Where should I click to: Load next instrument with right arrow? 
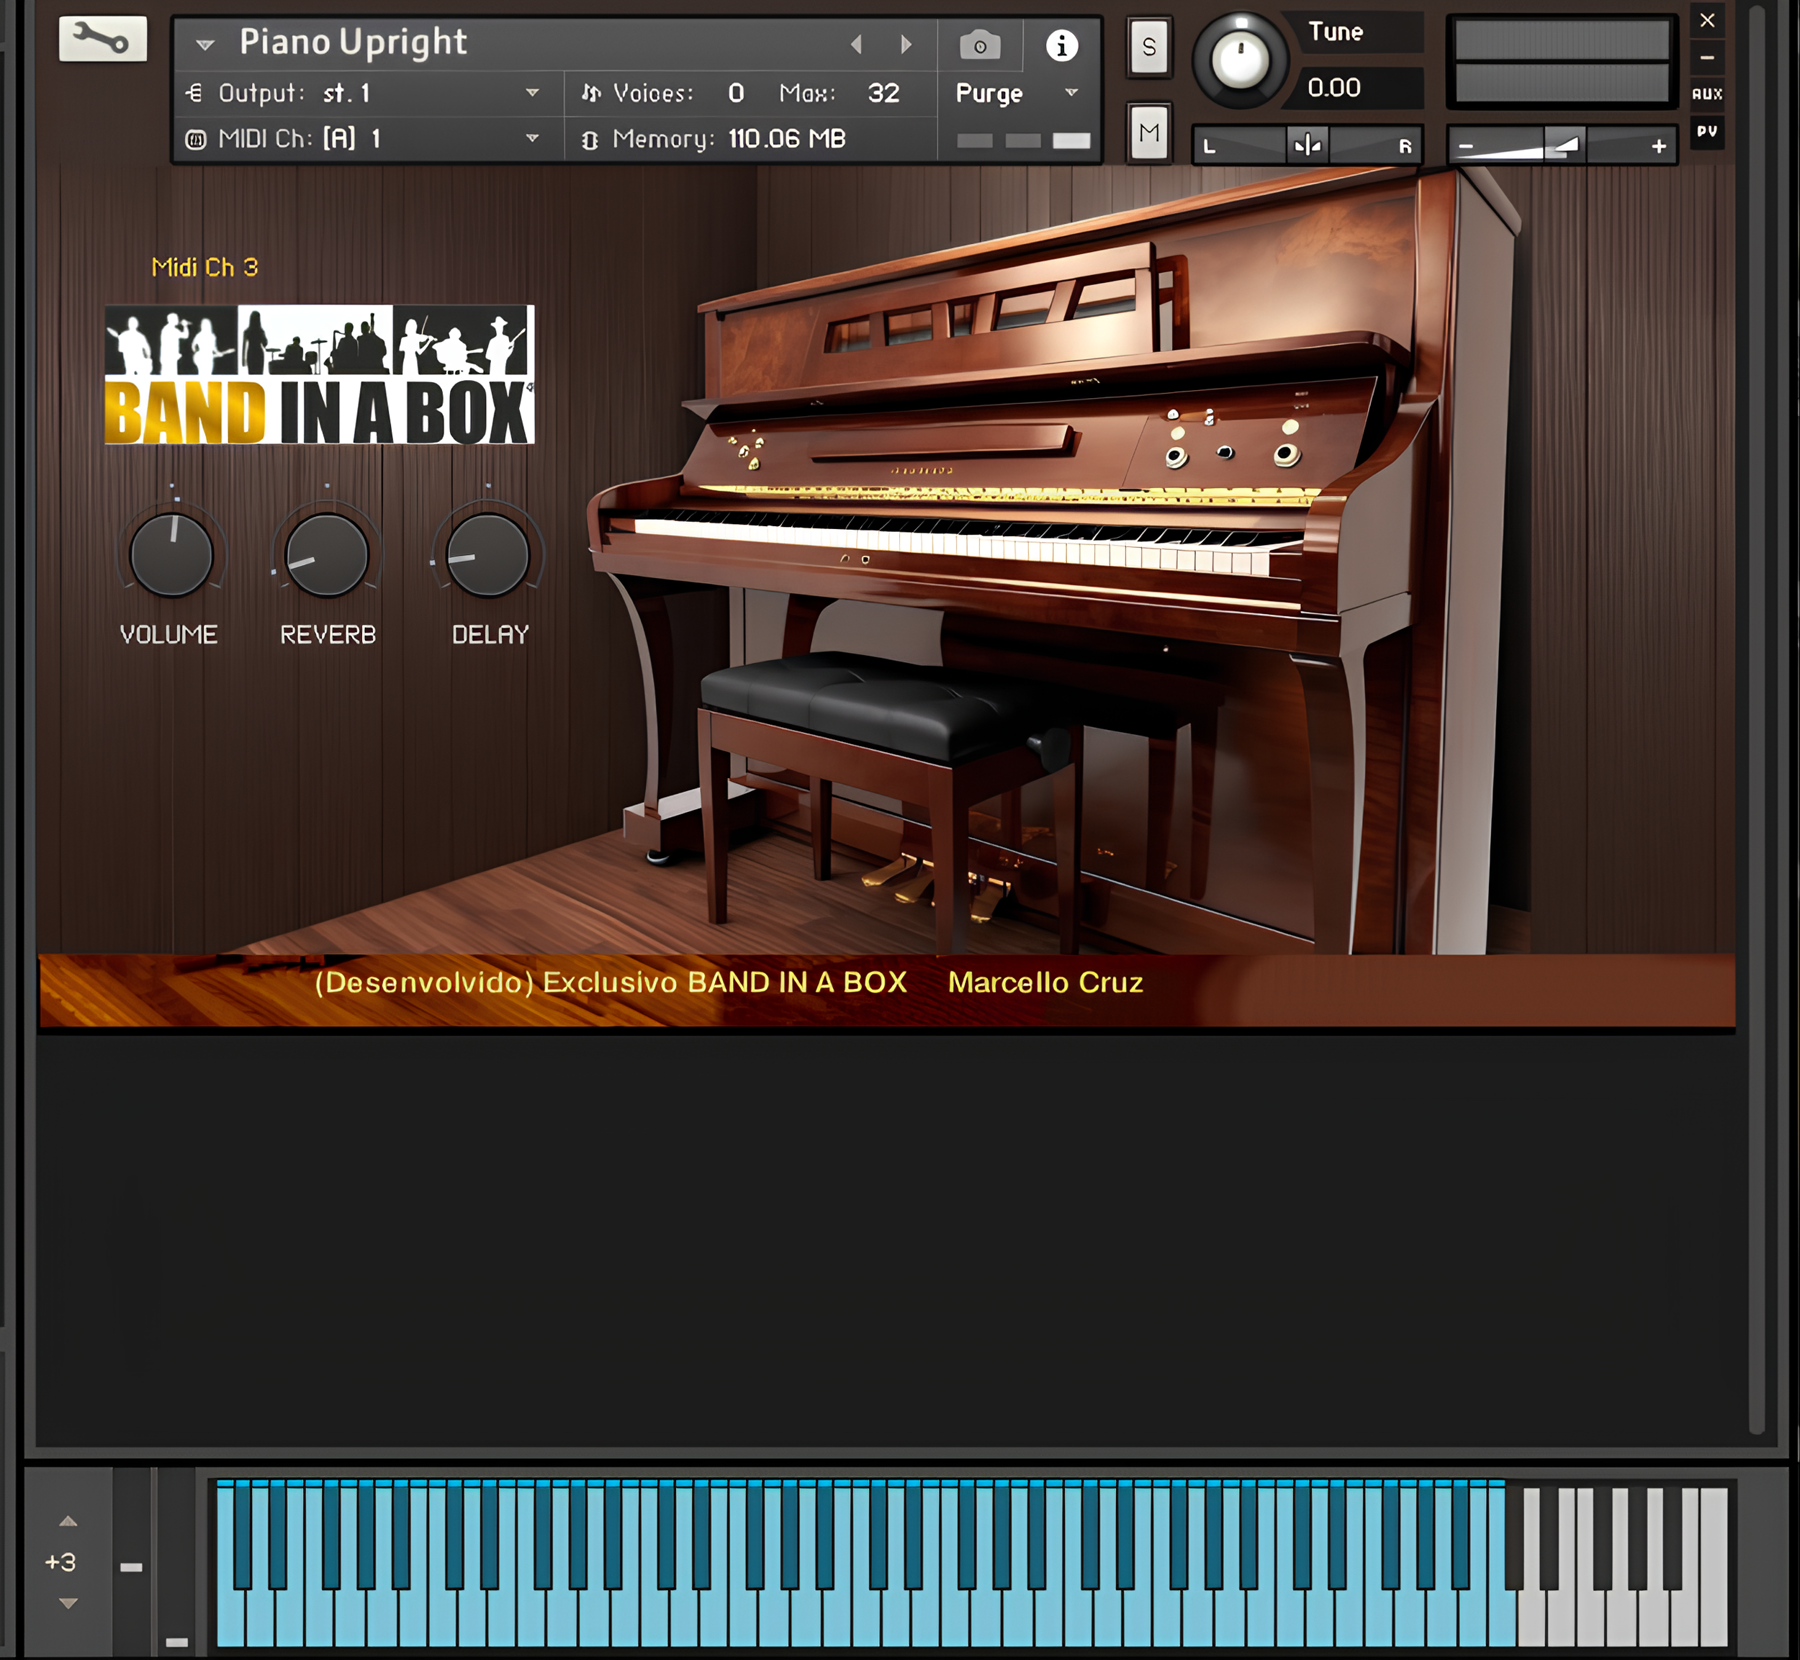[x=906, y=44]
